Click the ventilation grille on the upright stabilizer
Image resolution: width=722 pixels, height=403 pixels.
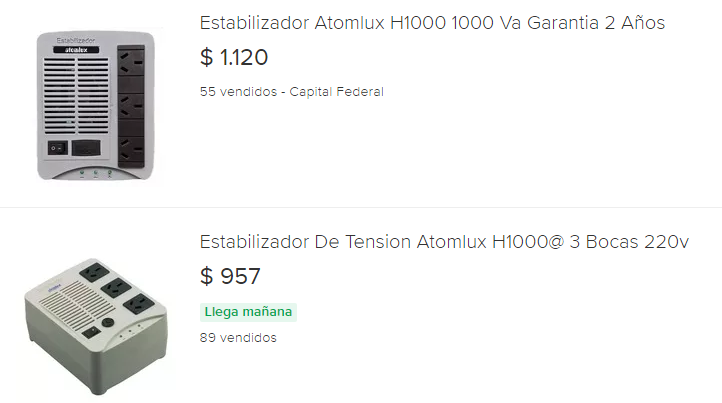[76, 95]
